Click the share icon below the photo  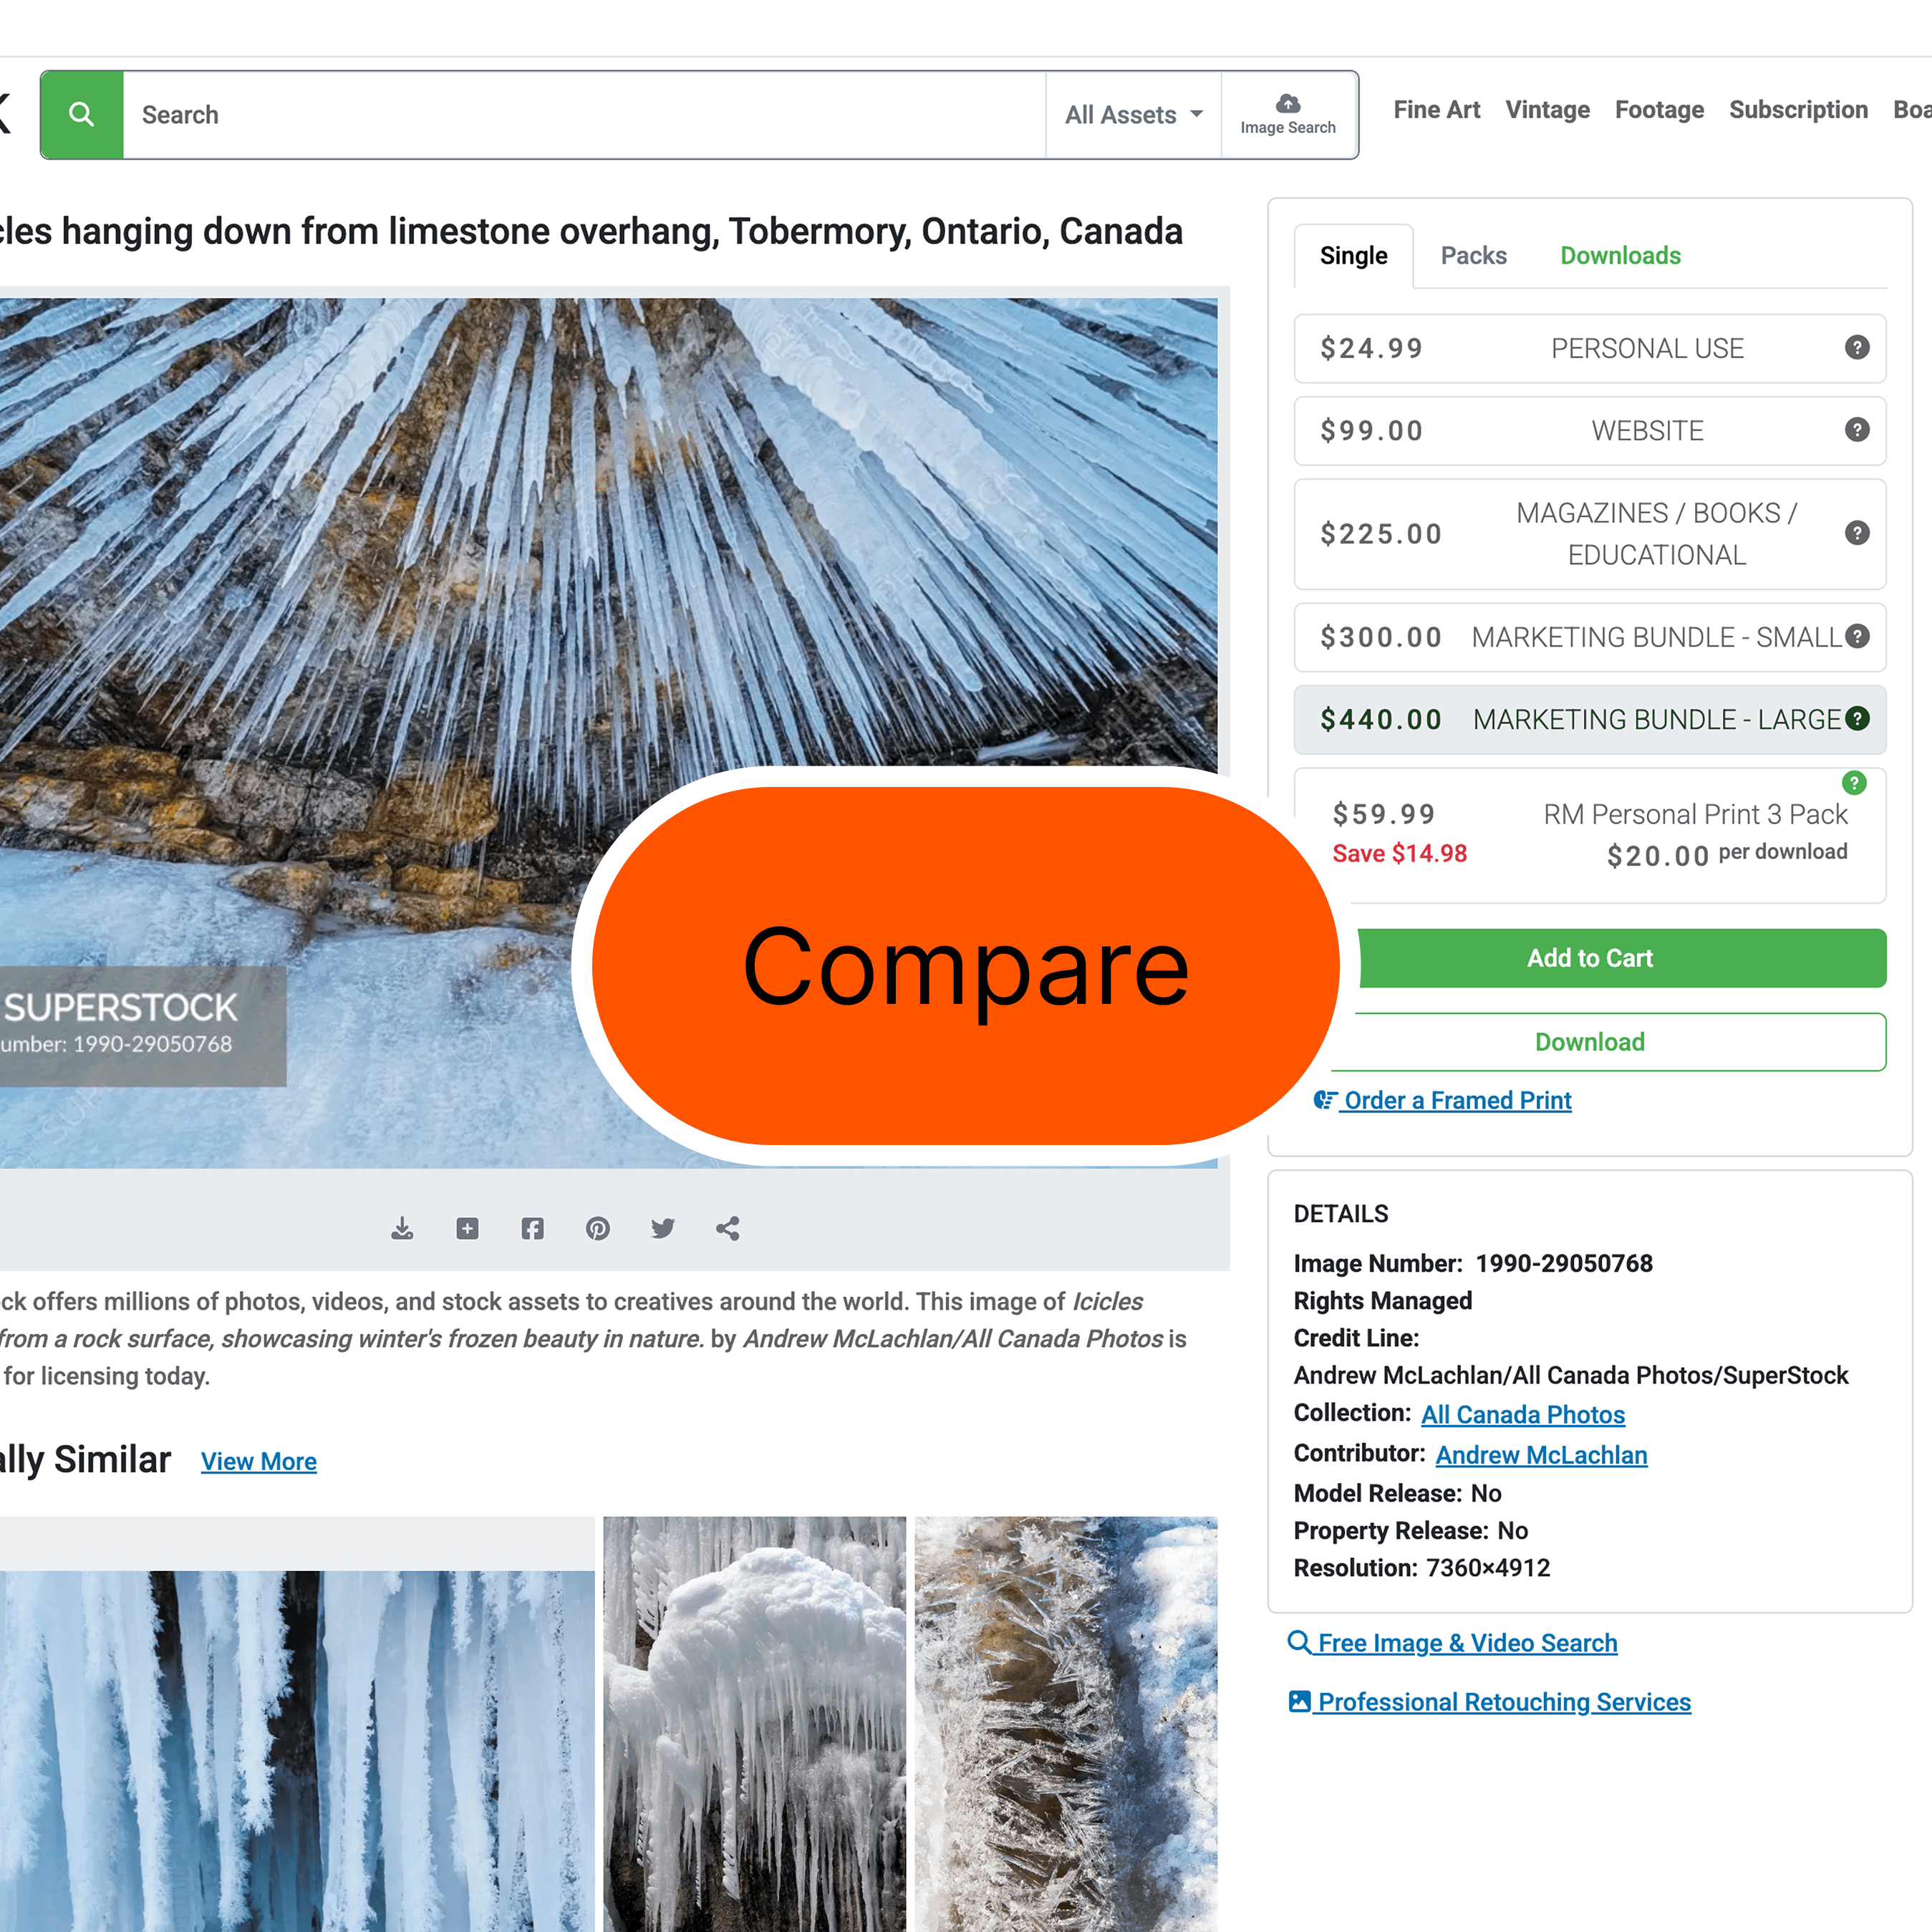coord(728,1228)
